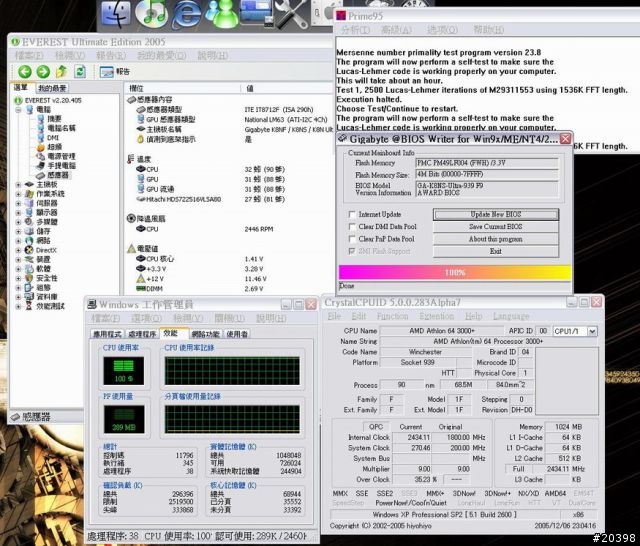This screenshot has width=640, height=546.
Task: Click the Save Current BIOS button
Action: tap(496, 226)
